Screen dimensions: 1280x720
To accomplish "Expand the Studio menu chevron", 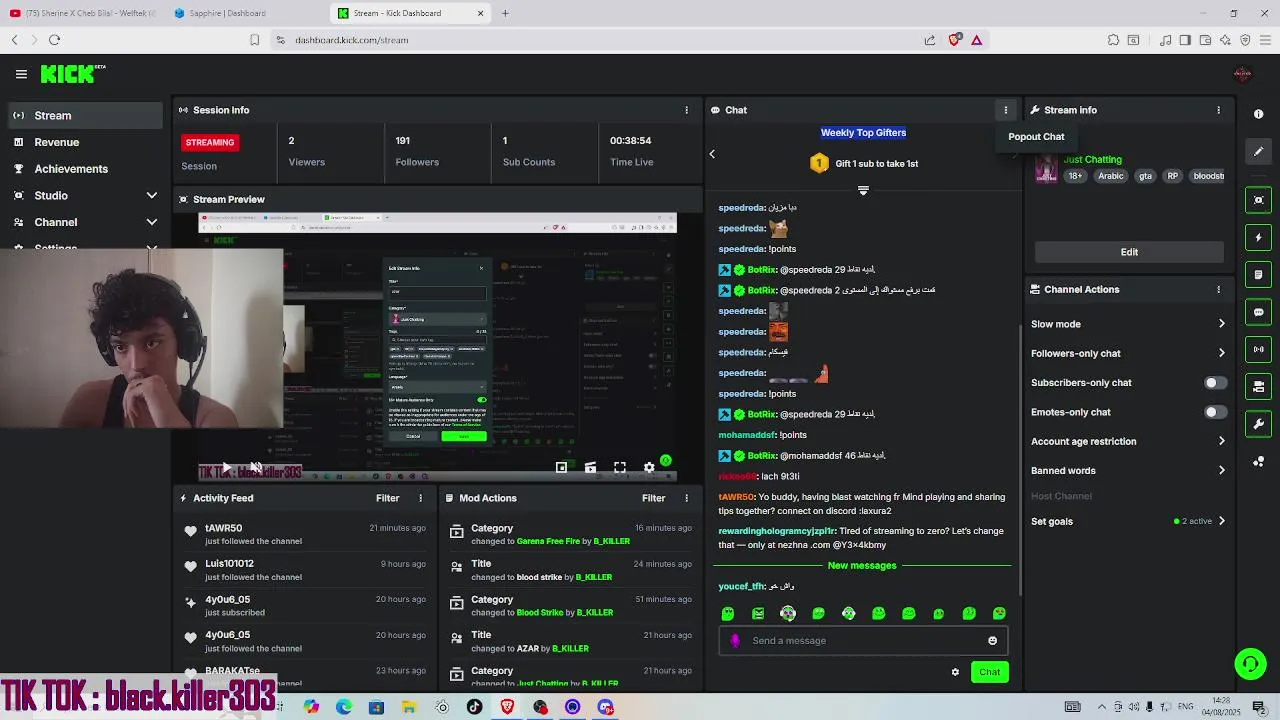I will (151, 195).
